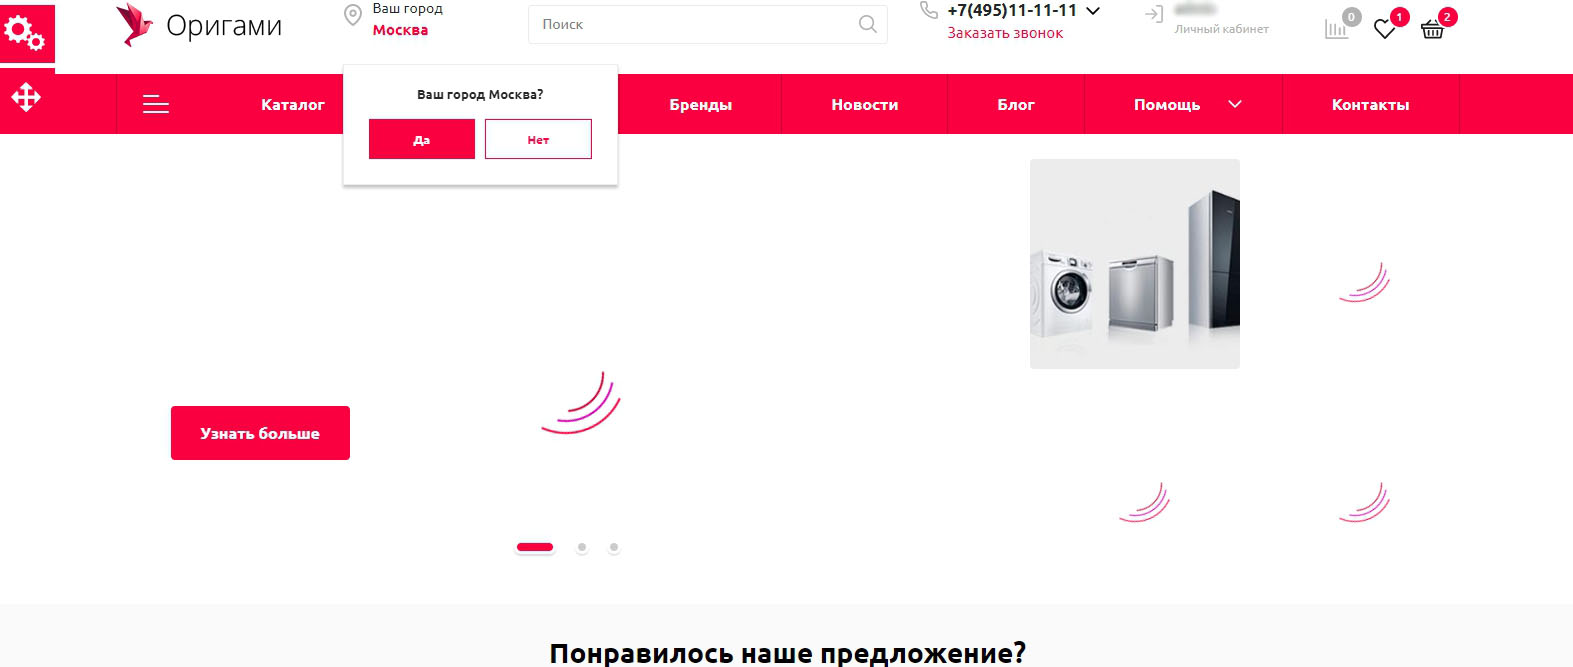Select the second slider pagination dot
This screenshot has width=1573, height=667.
582,547
